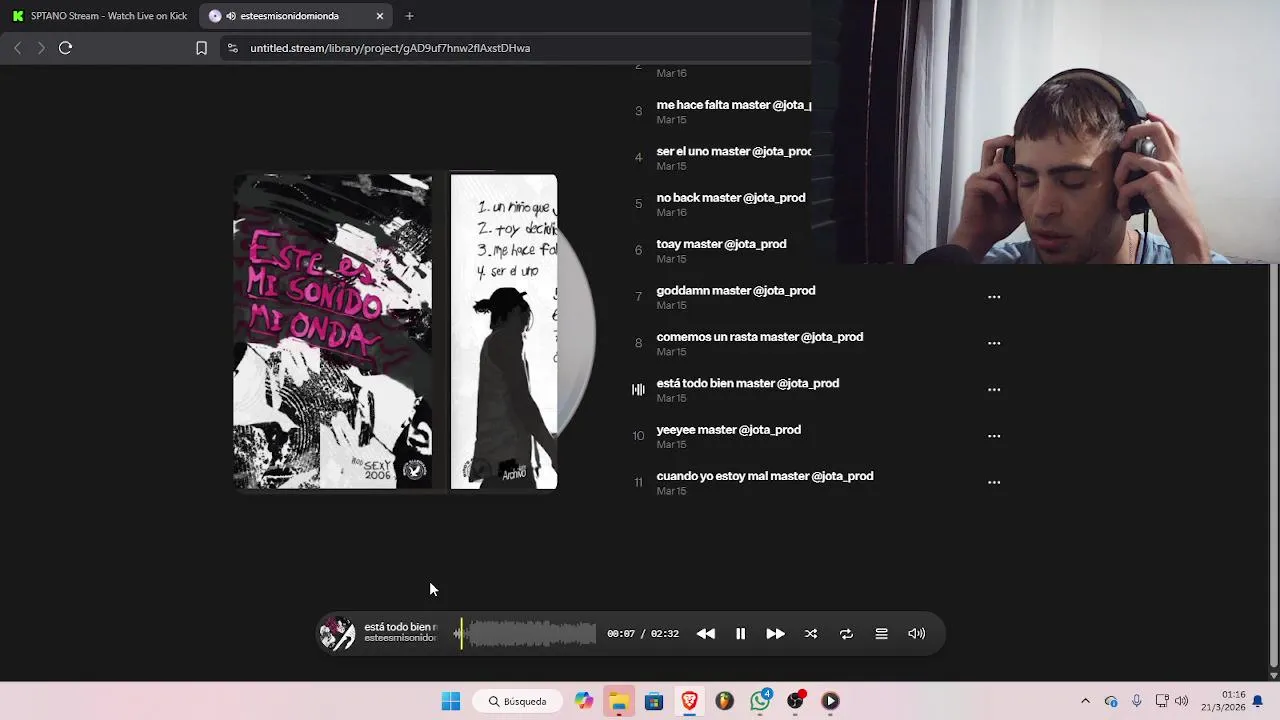
Task: Show hidden system tray icons
Action: tap(1085, 701)
